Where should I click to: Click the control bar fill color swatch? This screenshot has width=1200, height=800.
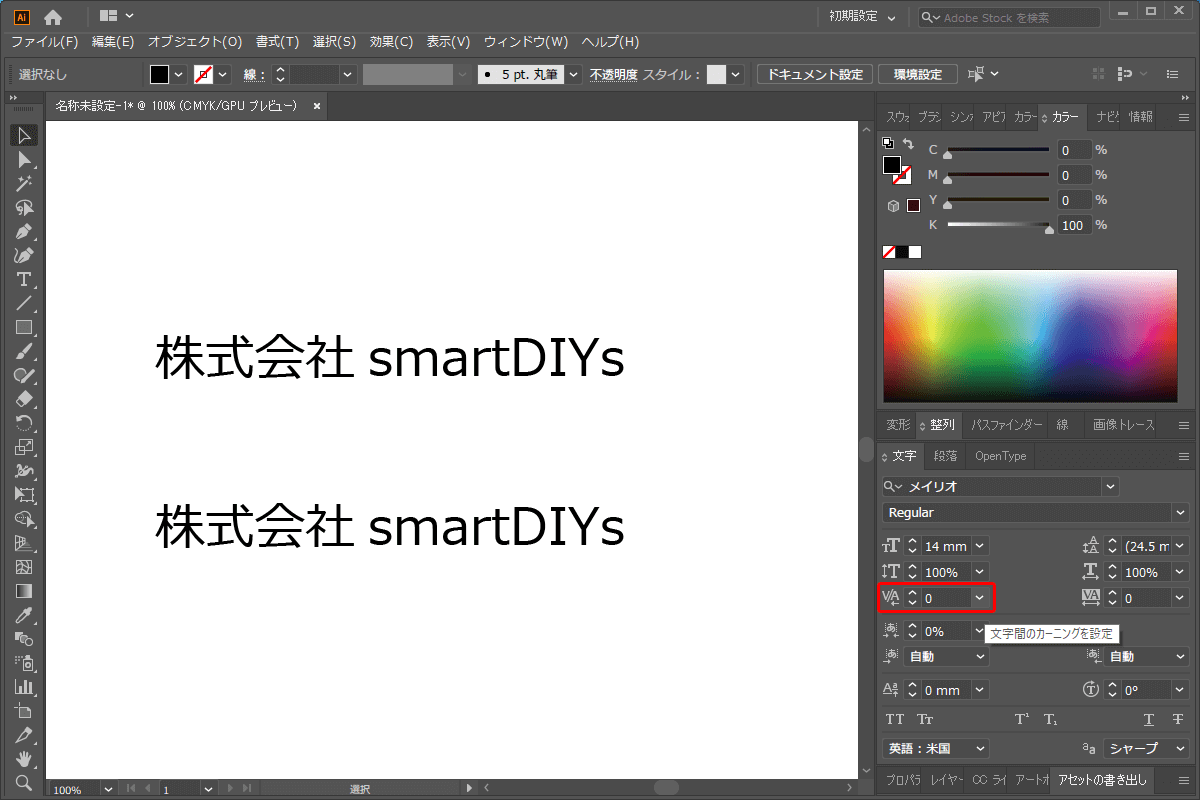(160, 74)
